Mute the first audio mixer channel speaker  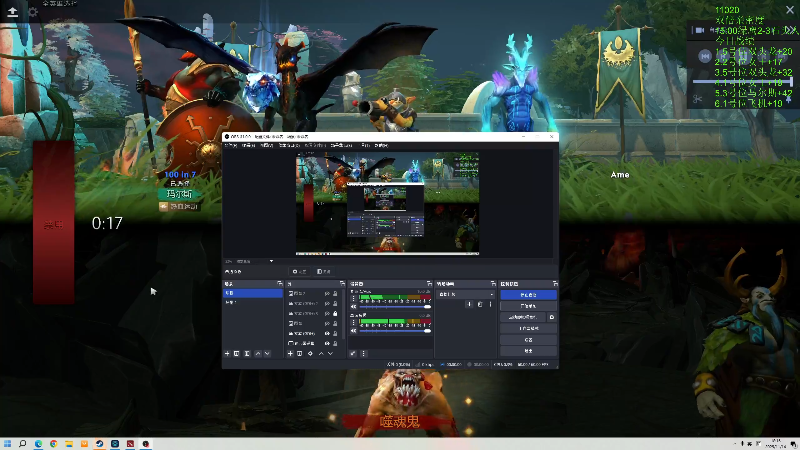[354, 307]
